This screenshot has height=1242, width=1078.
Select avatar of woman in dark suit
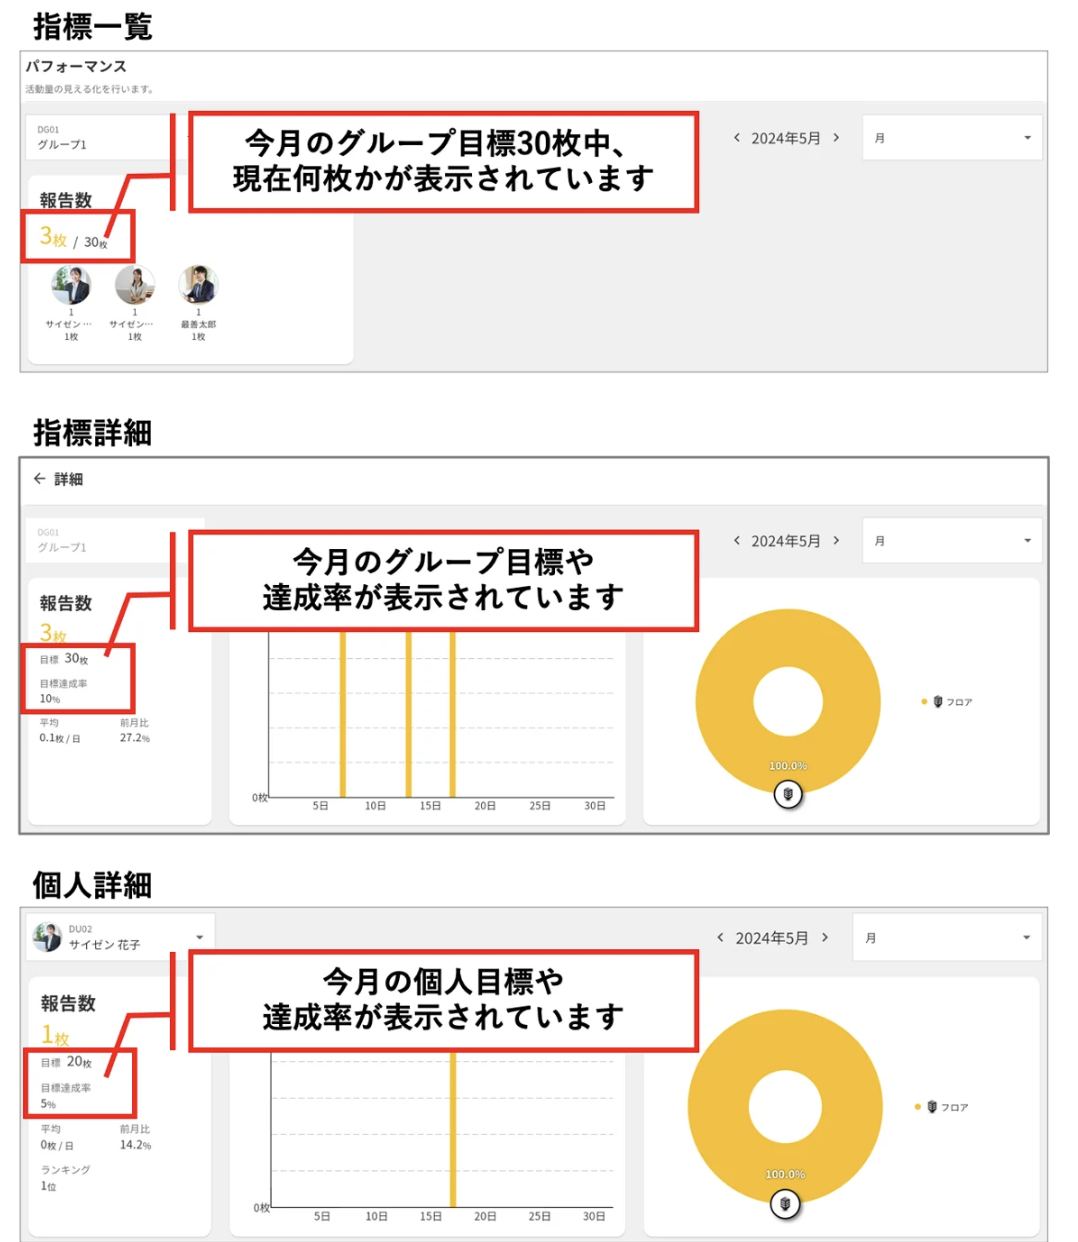pyautogui.click(x=71, y=285)
